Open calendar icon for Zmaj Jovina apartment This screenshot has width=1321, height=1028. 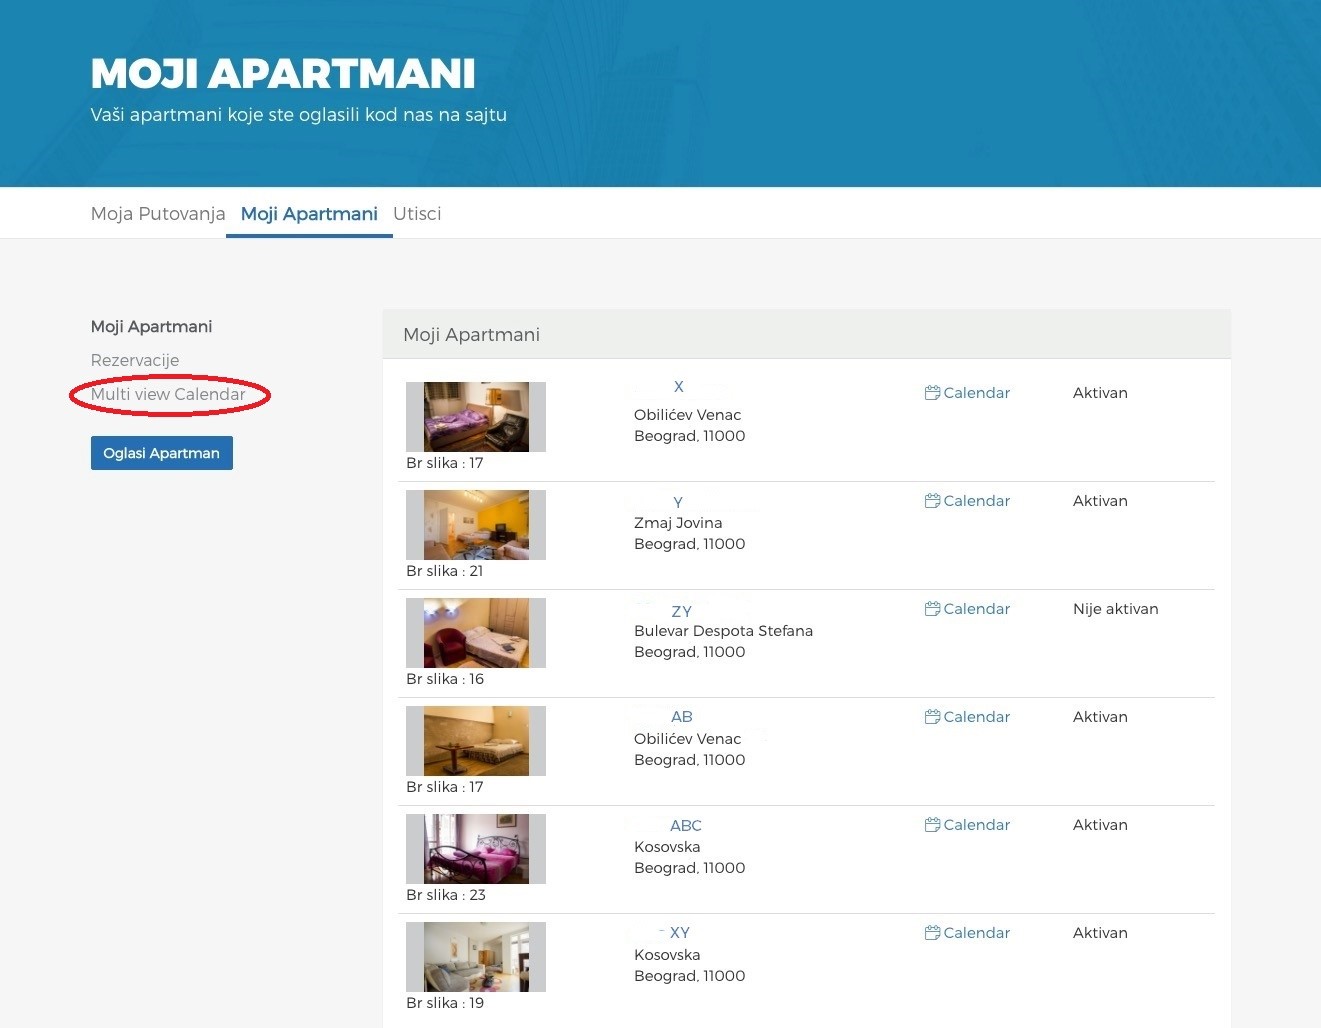pyautogui.click(x=932, y=501)
